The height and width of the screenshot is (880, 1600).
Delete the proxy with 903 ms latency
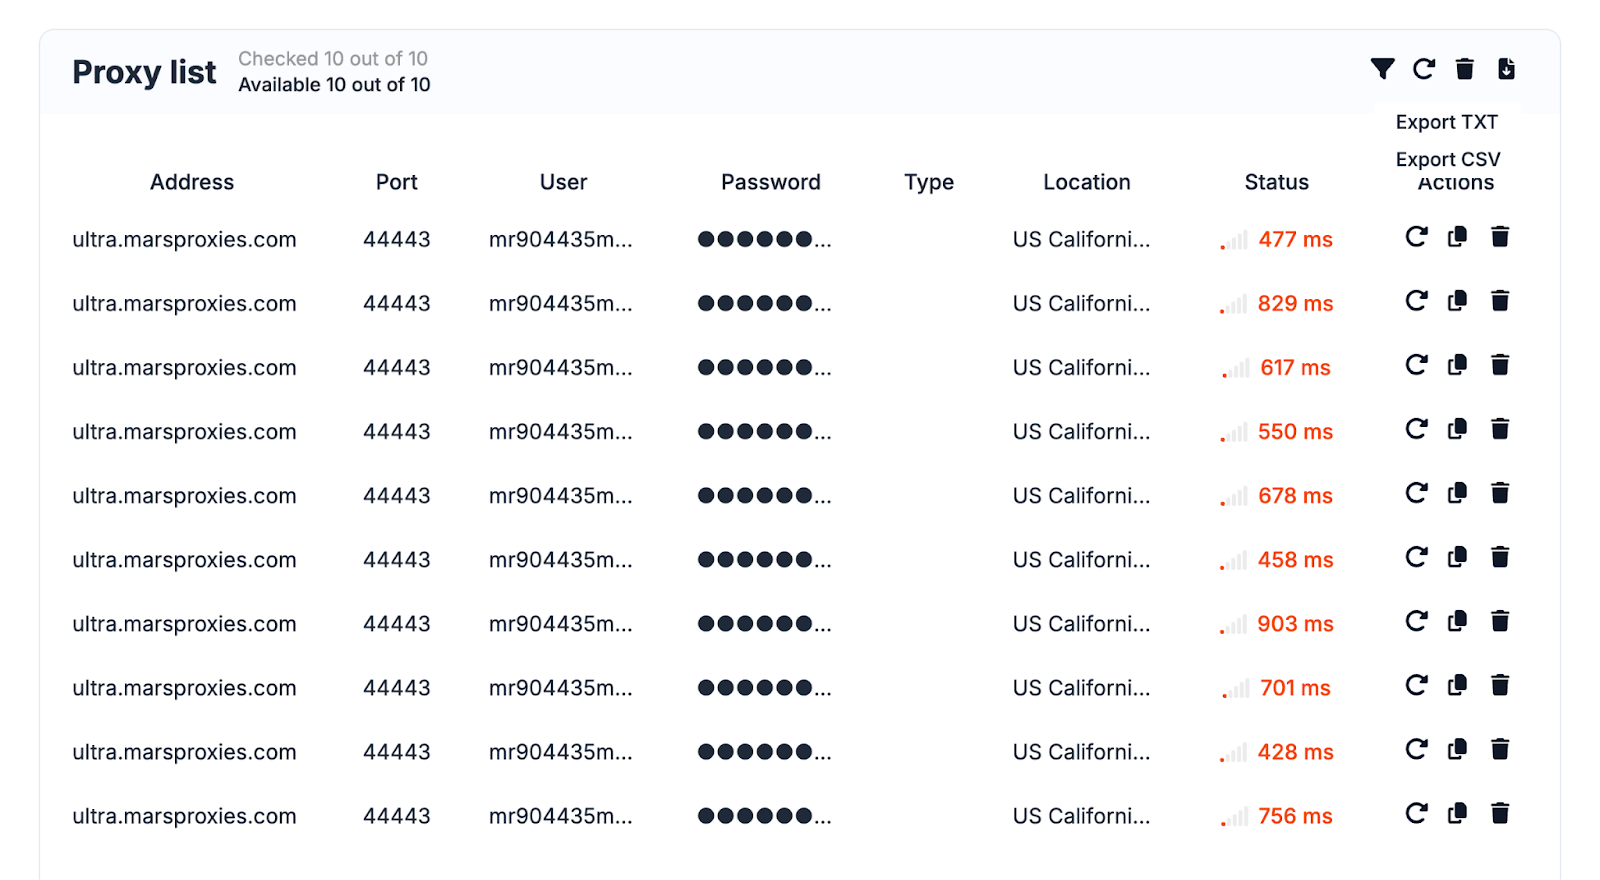tap(1500, 621)
